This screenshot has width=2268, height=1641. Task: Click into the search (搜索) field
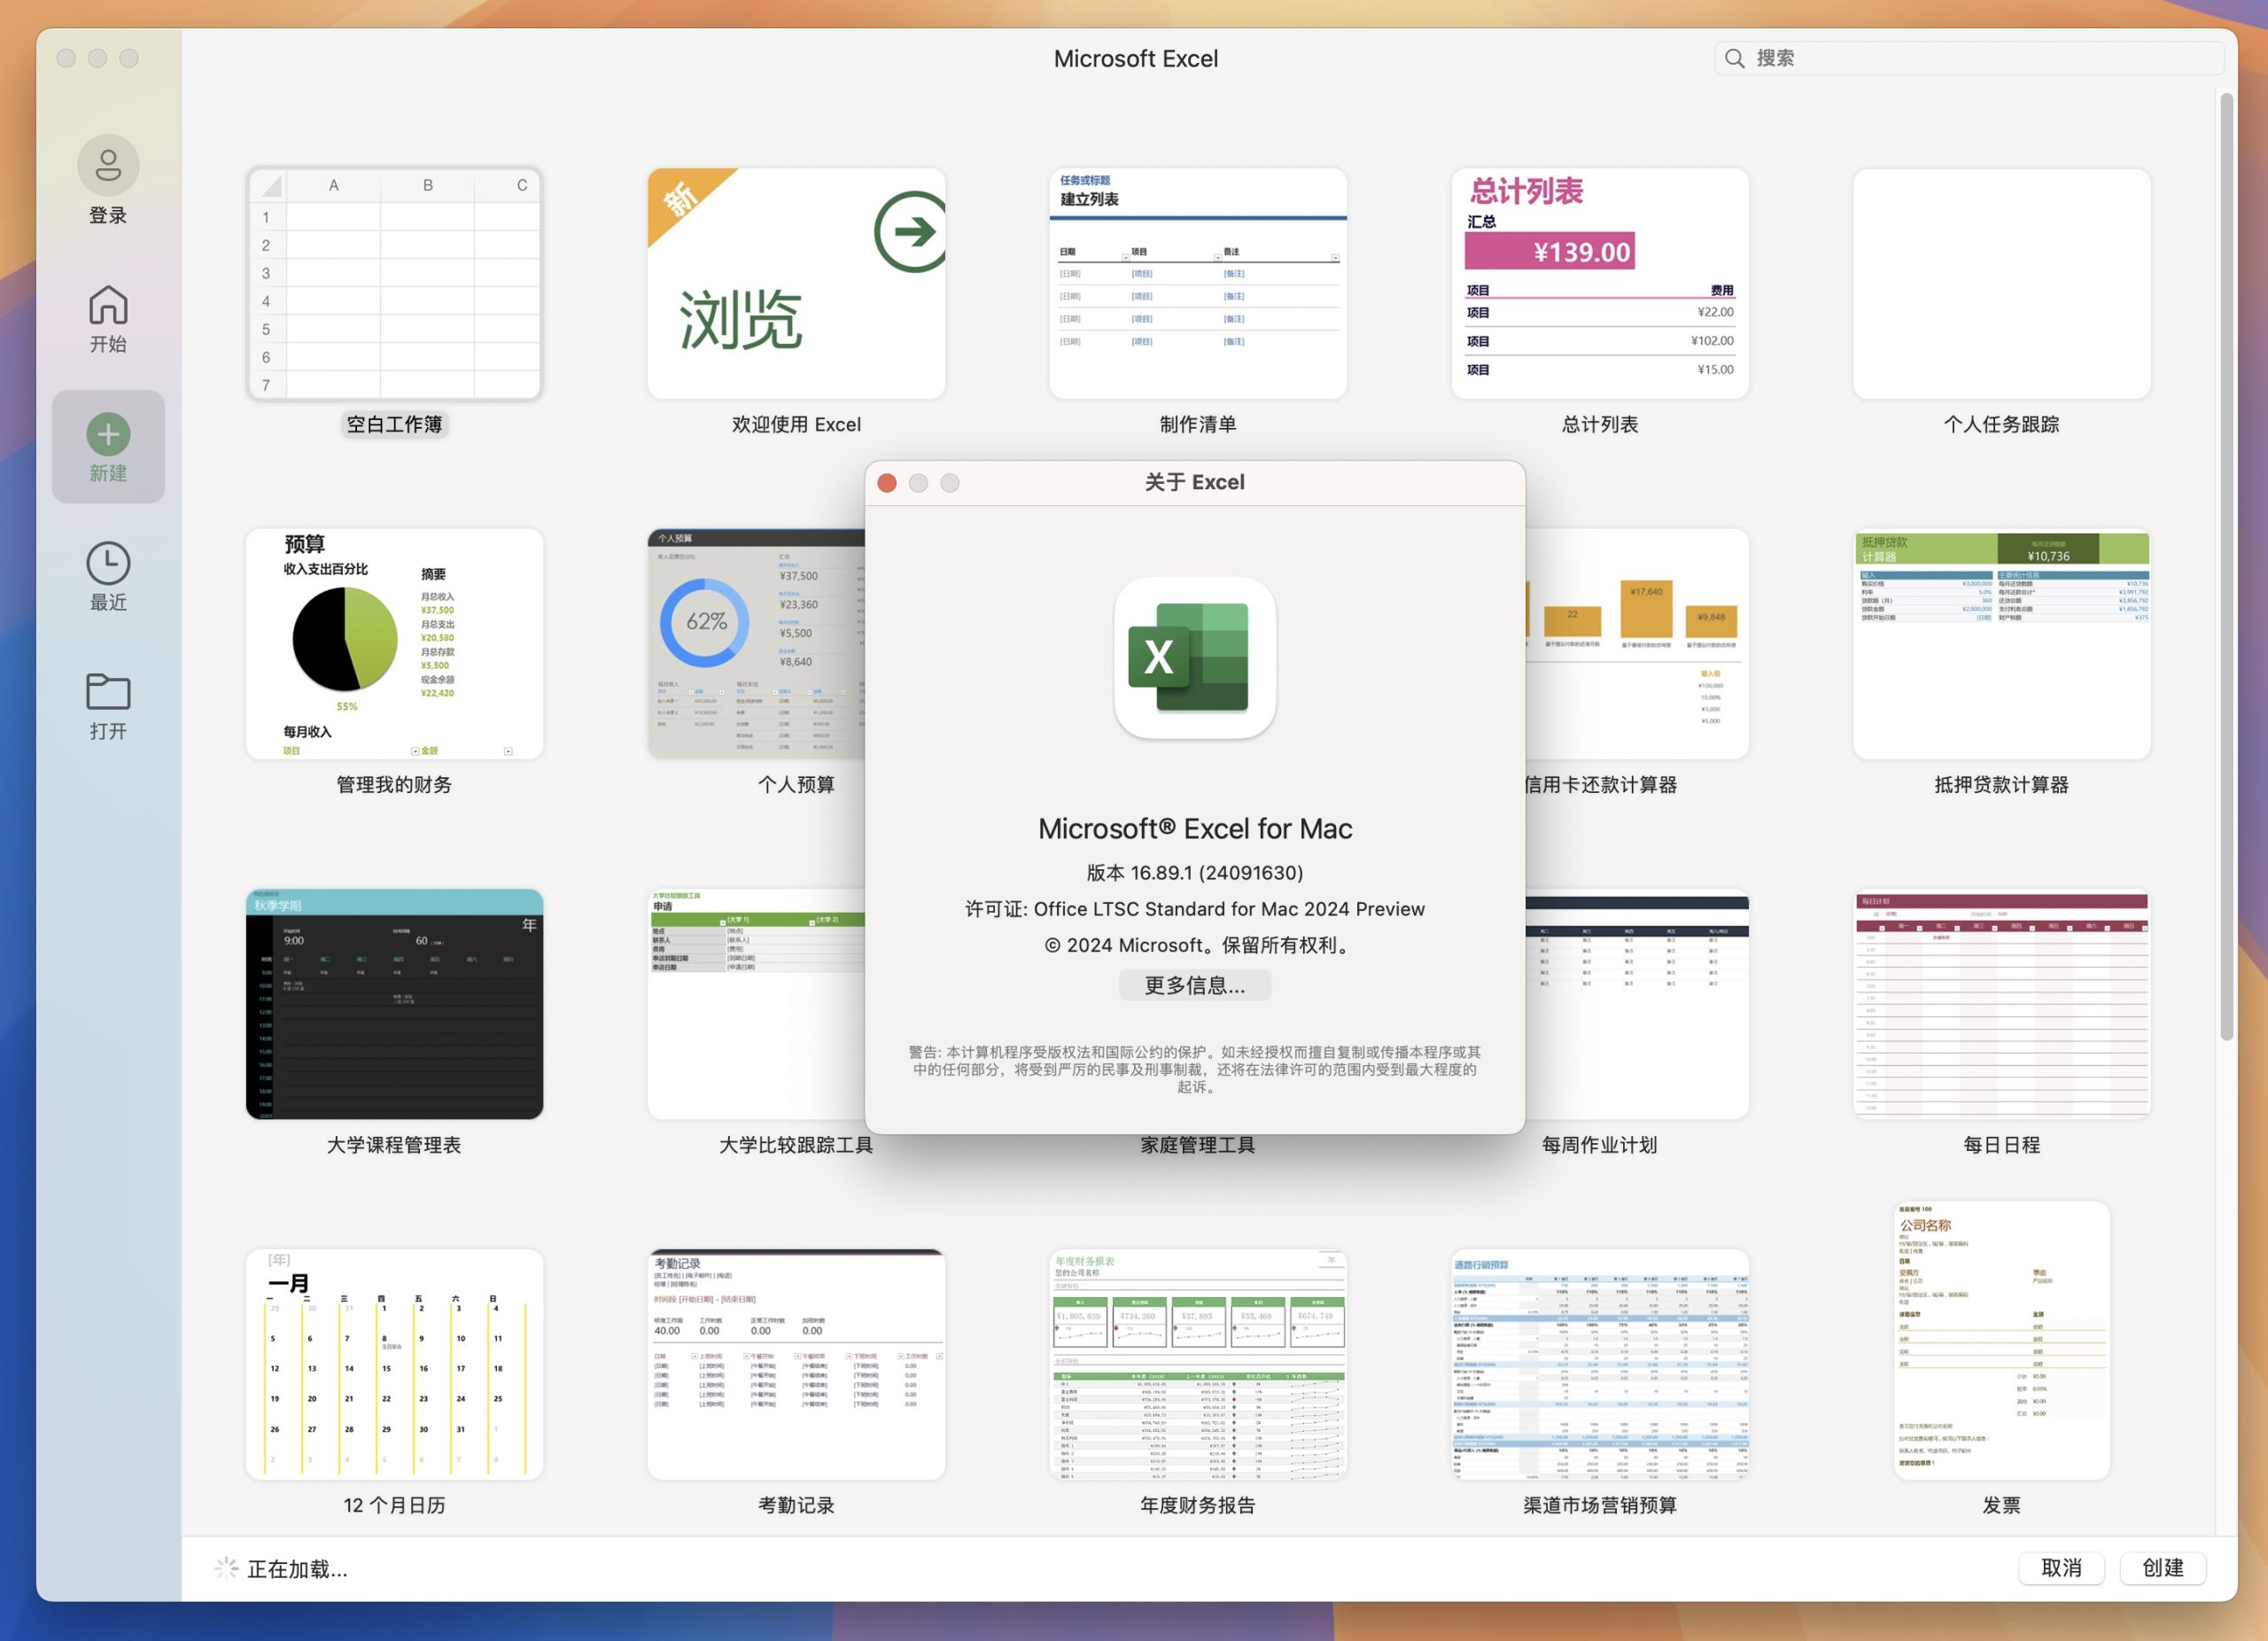[1968, 58]
